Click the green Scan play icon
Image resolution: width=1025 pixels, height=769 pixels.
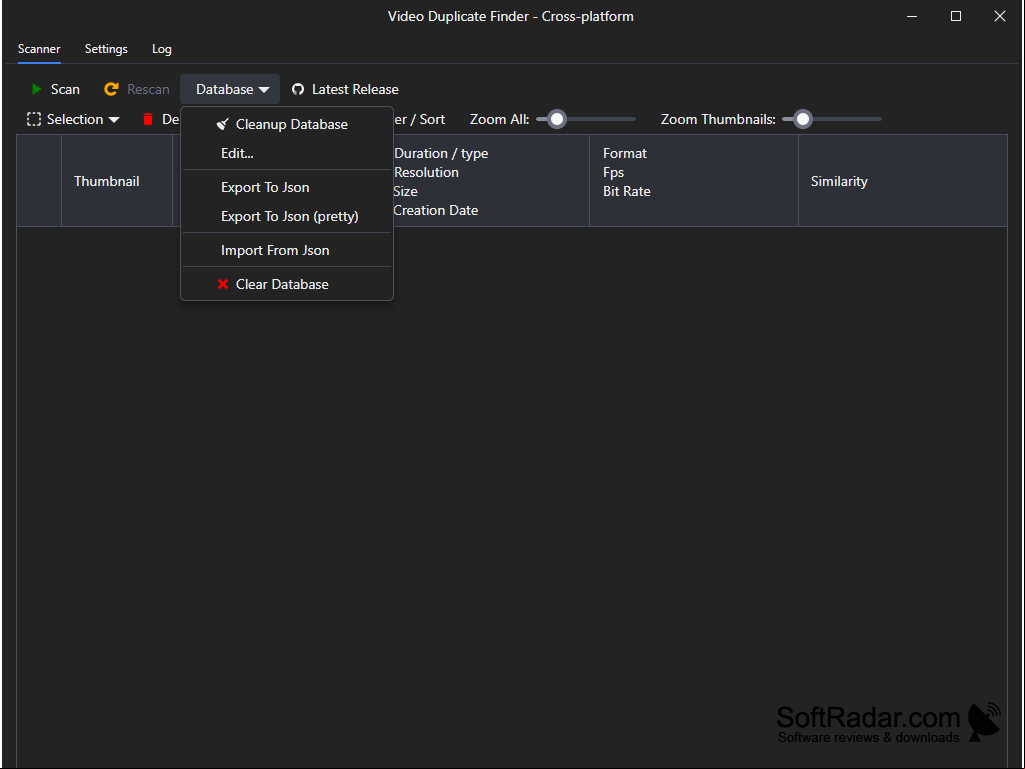37,89
